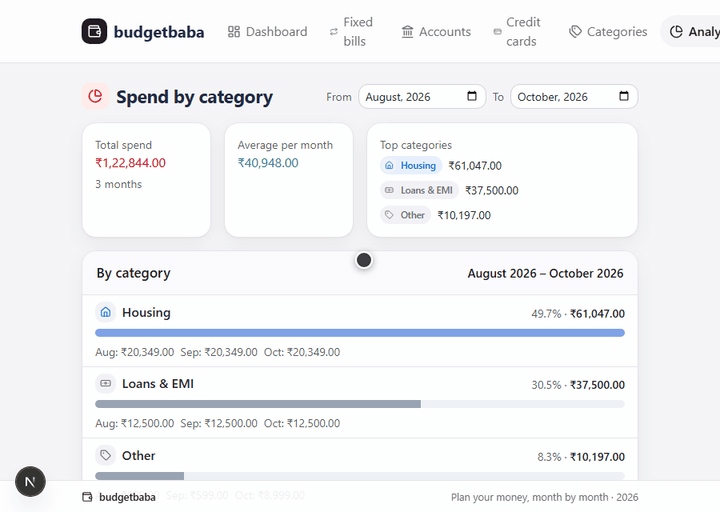
Task: Click Aug: ₹12,500.00 under Loans & EMI
Action: 135,423
